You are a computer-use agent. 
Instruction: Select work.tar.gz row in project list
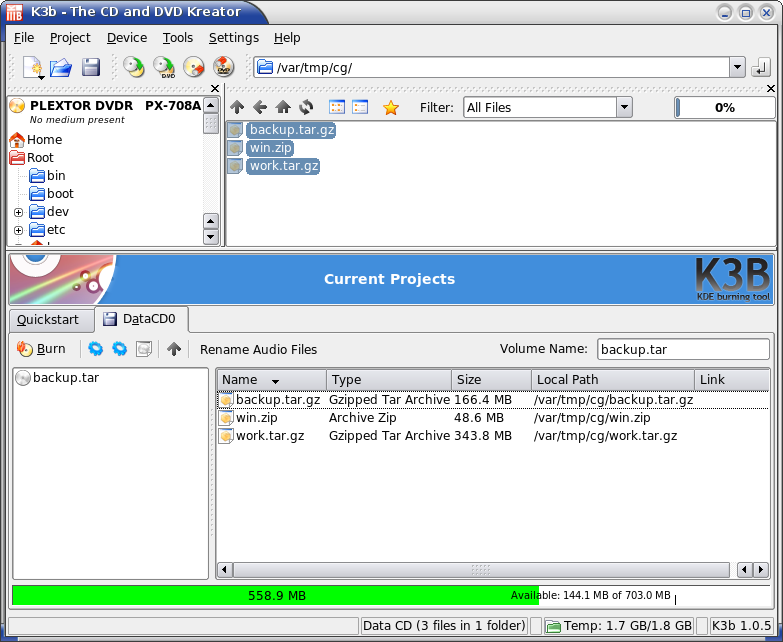click(x=493, y=436)
